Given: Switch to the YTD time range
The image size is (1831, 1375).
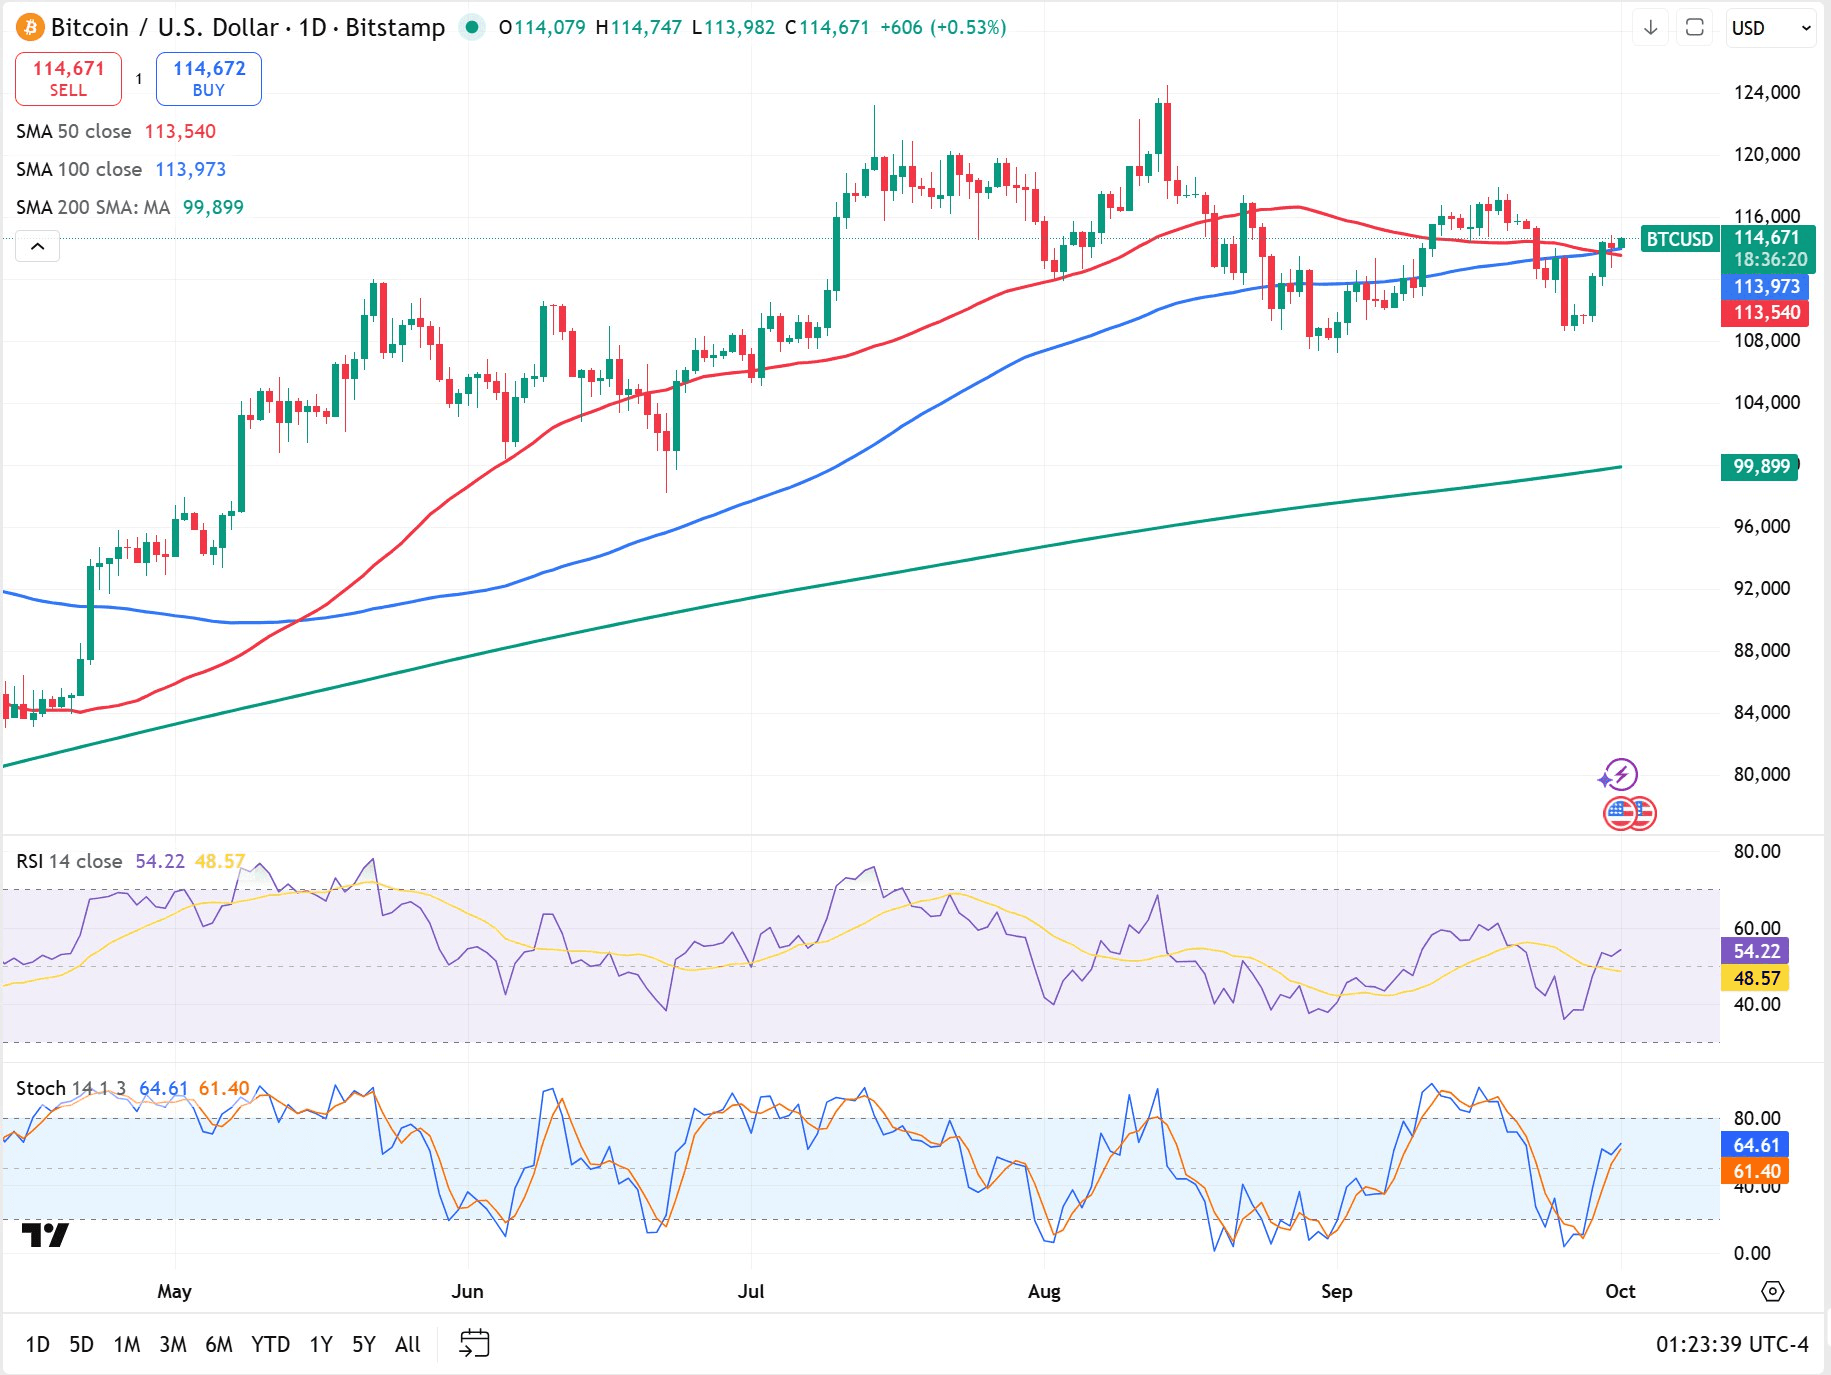Looking at the screenshot, I should click(x=270, y=1344).
